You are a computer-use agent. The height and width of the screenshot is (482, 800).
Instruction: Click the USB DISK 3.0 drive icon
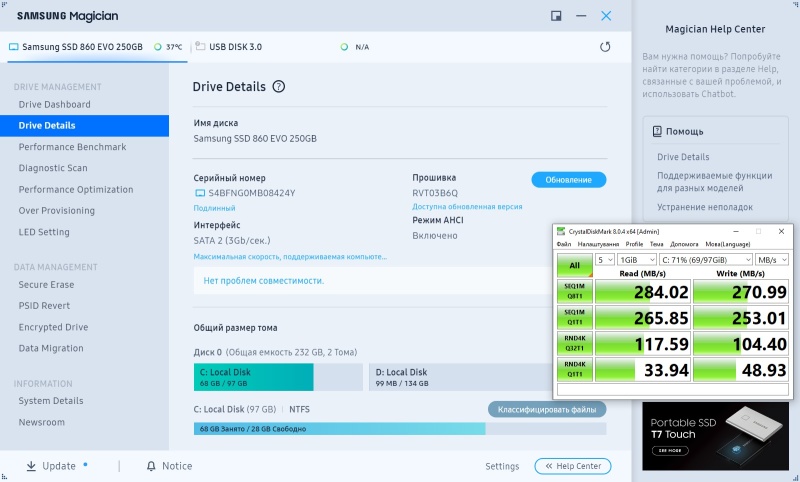point(200,46)
